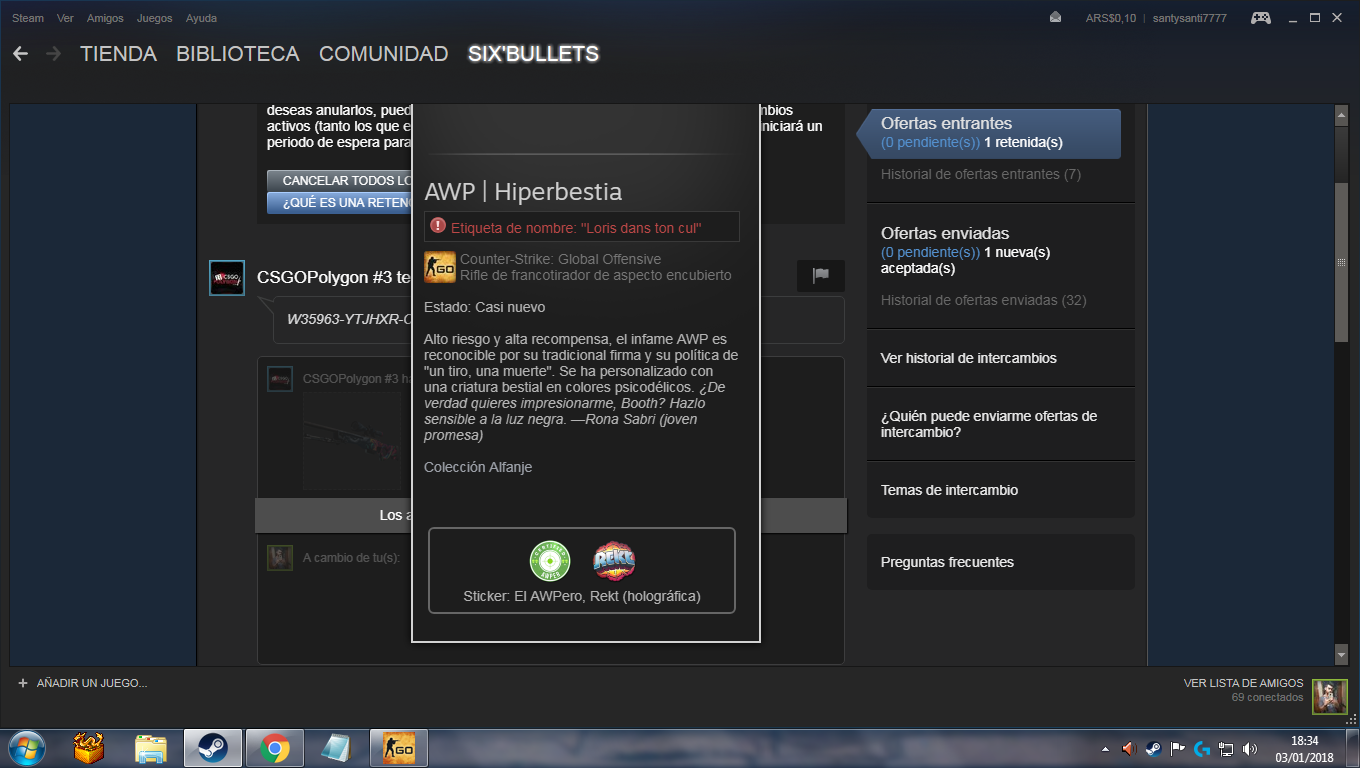Open Historial de ofertas enviadas (32)

(x=984, y=300)
